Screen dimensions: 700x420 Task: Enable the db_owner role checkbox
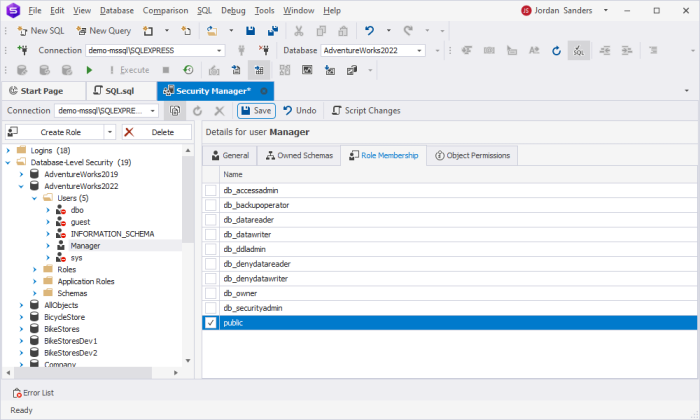pyautogui.click(x=211, y=293)
